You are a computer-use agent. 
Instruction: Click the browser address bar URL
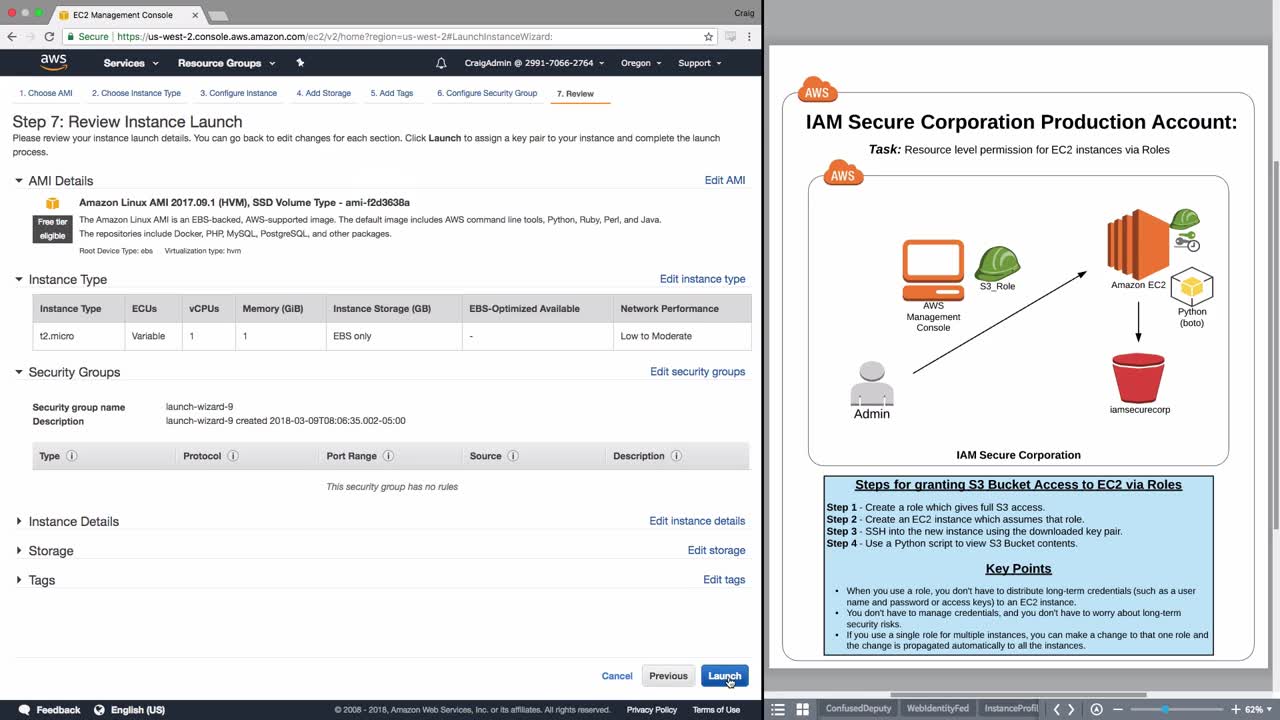click(x=334, y=37)
